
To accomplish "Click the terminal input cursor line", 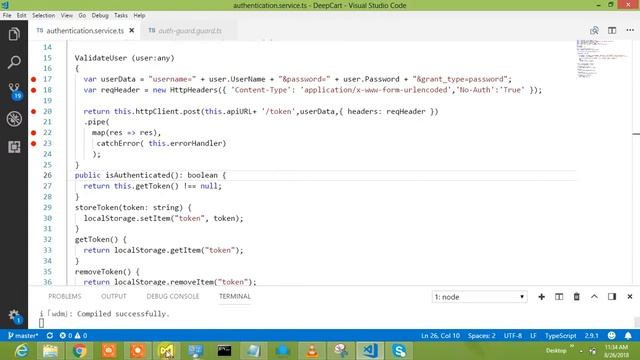I will tap(41, 323).
